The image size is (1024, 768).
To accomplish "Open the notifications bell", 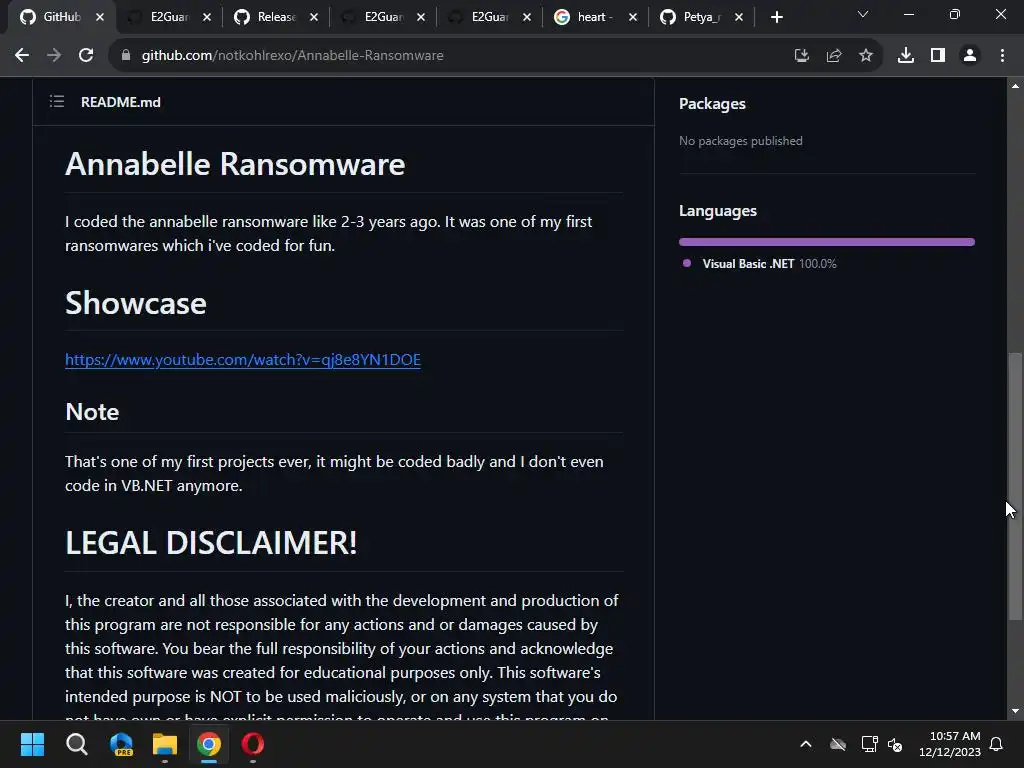I will click(997, 744).
